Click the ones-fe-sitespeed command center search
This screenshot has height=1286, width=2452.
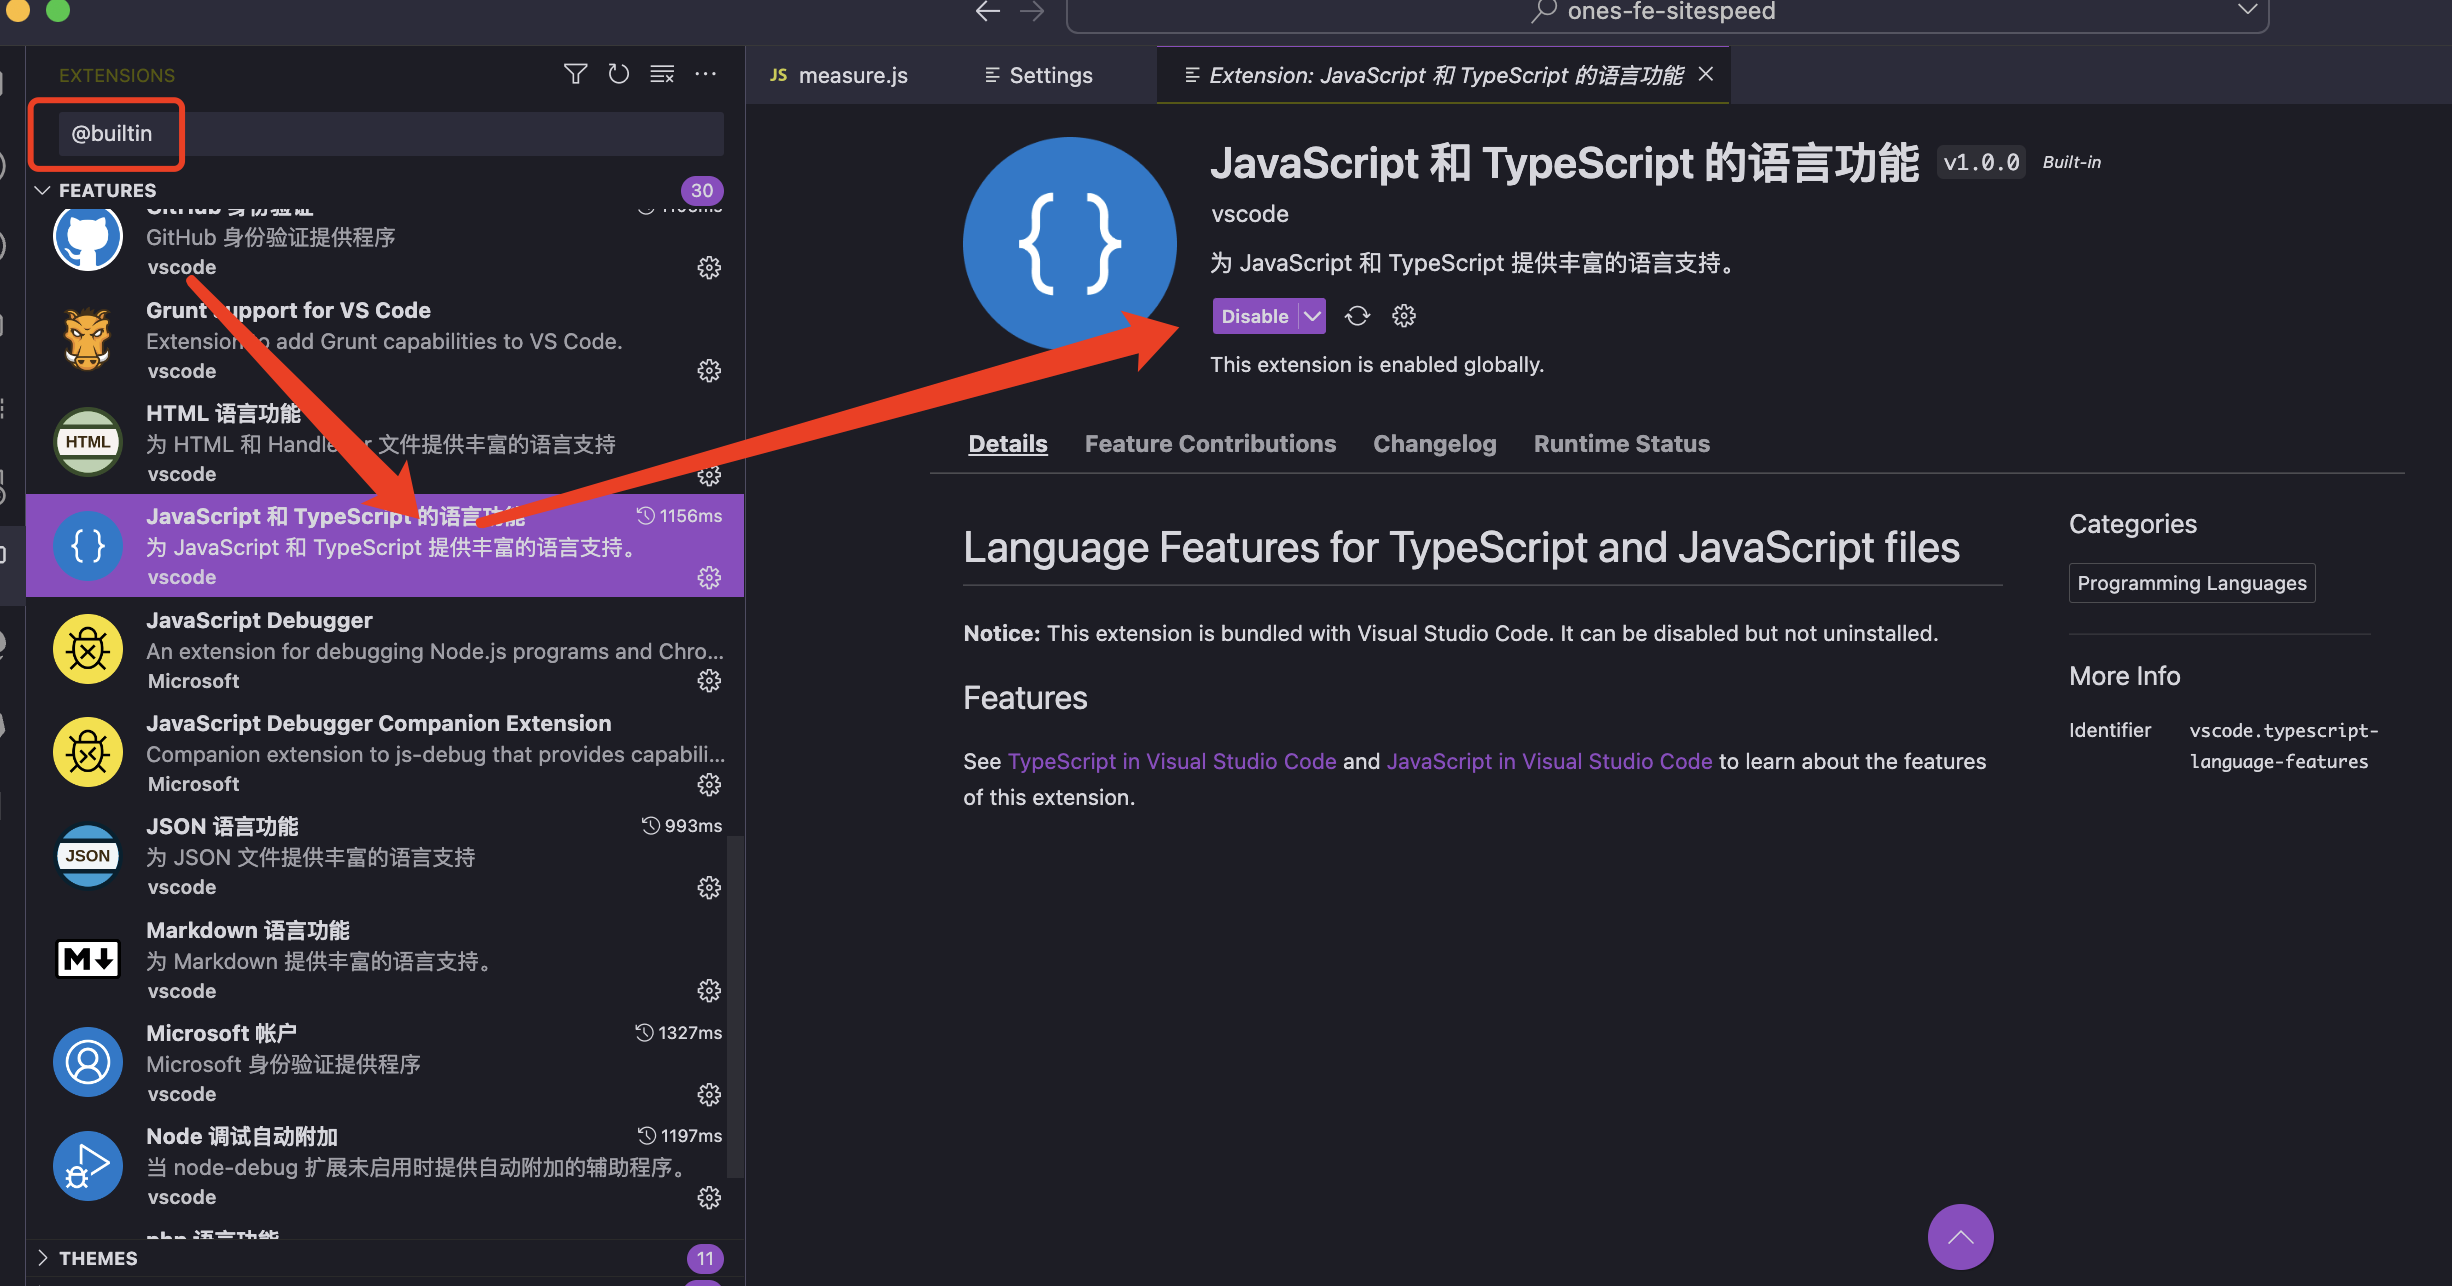(1667, 12)
